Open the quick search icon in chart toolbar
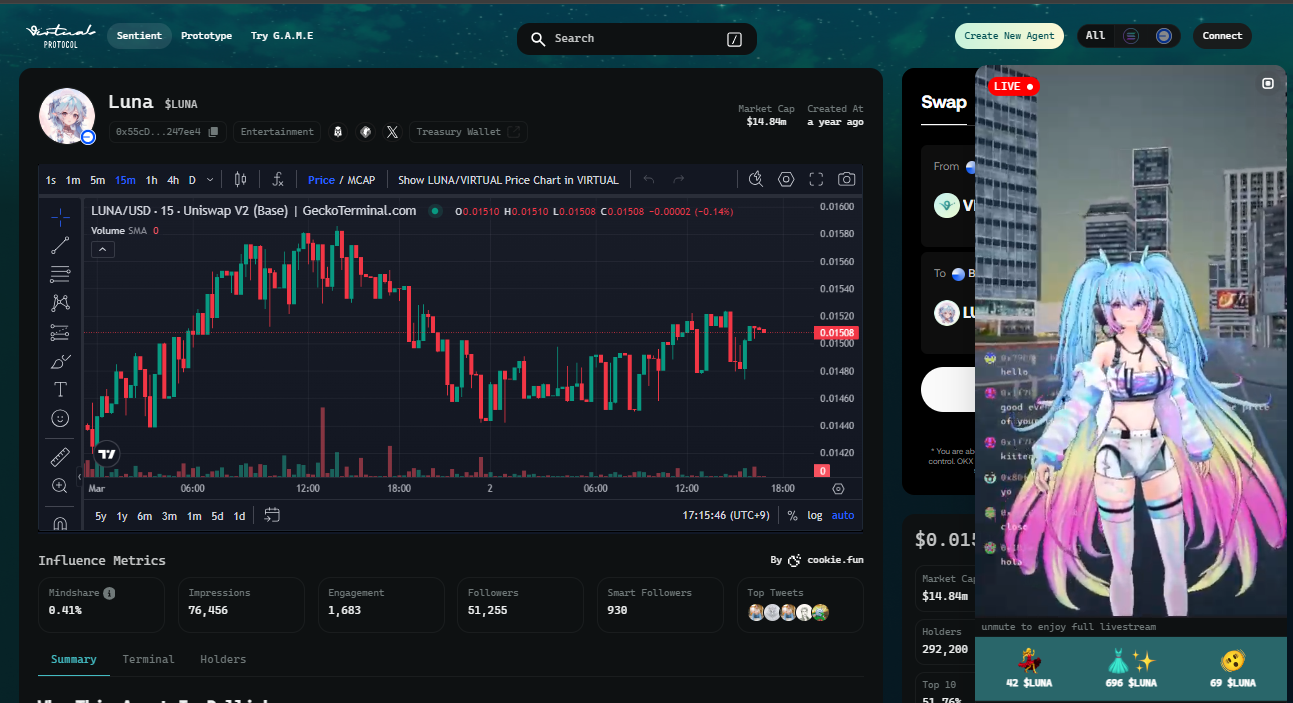The height and width of the screenshot is (703, 1293). click(756, 180)
